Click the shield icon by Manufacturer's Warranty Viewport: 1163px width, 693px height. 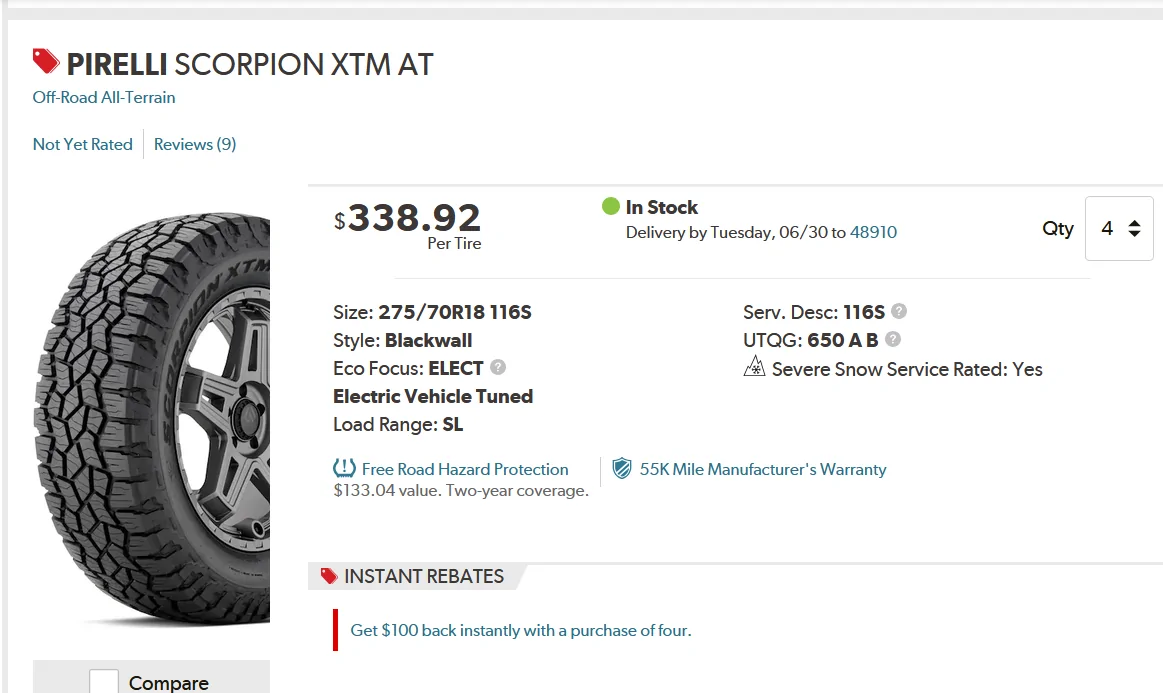click(x=622, y=468)
